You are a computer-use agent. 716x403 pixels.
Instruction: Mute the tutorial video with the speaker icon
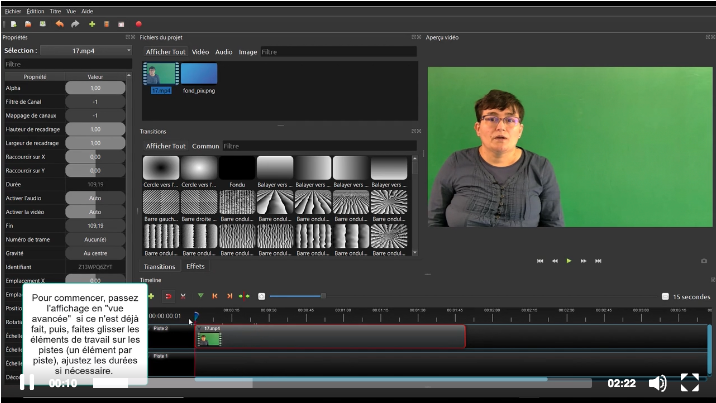tap(658, 383)
